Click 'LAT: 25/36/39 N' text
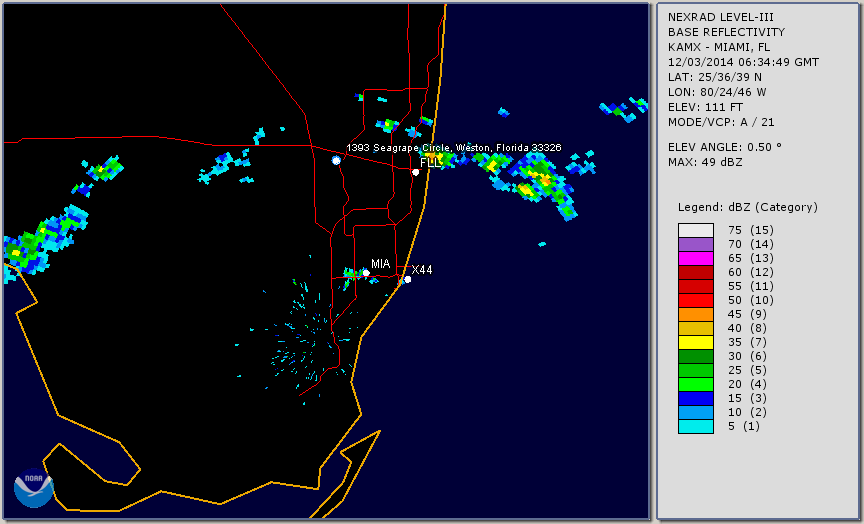The width and height of the screenshot is (864, 524). pos(715,77)
